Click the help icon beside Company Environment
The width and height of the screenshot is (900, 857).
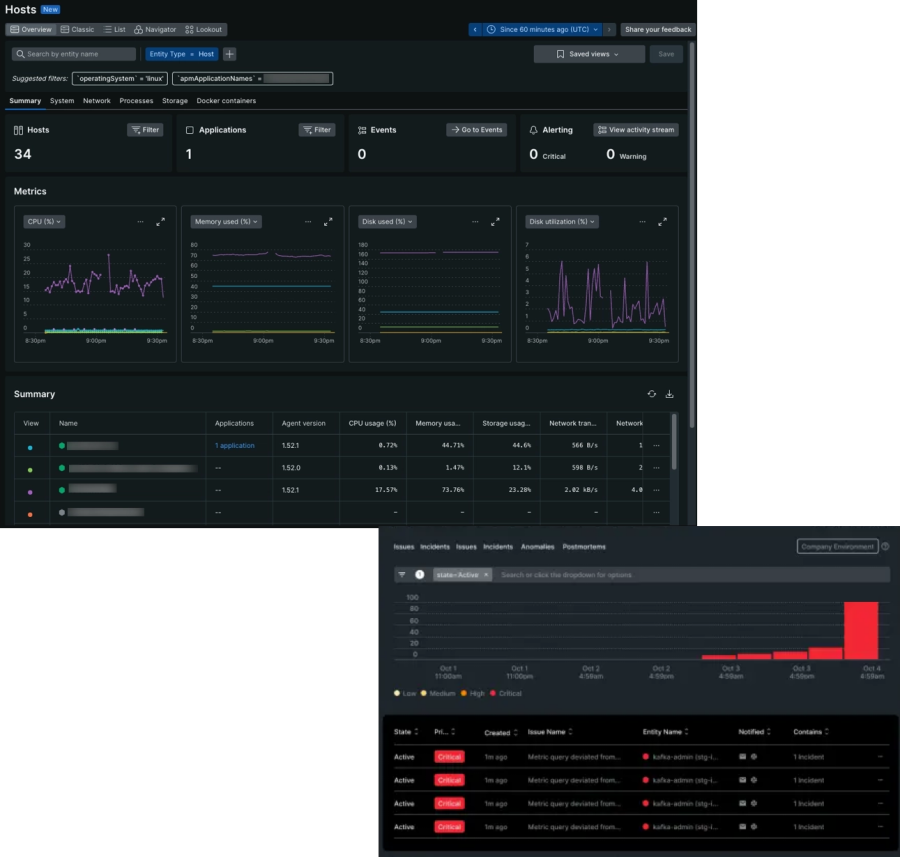(886, 547)
